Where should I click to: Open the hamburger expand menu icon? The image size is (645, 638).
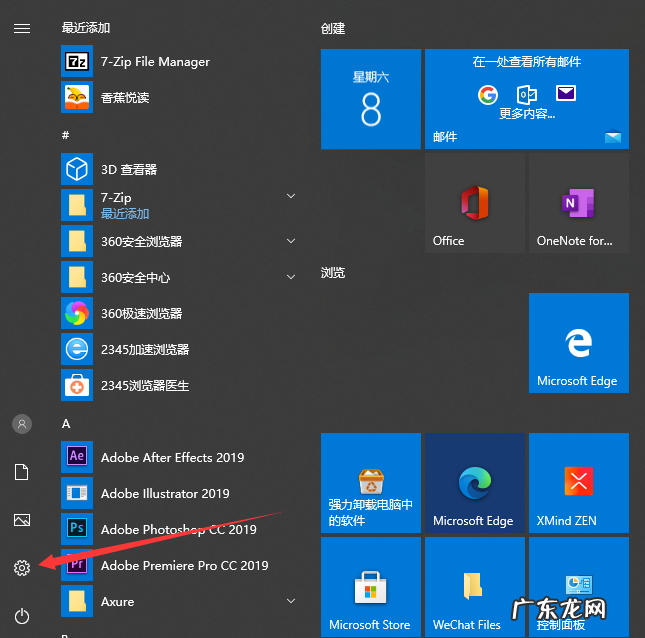point(22,28)
